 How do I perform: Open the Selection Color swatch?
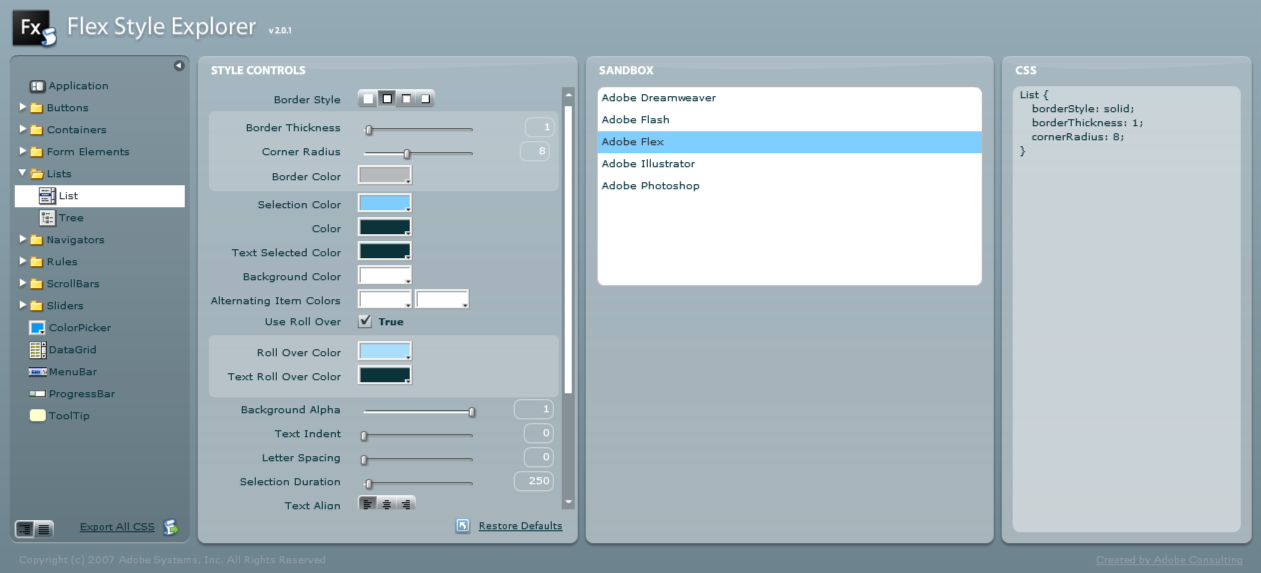tap(385, 204)
